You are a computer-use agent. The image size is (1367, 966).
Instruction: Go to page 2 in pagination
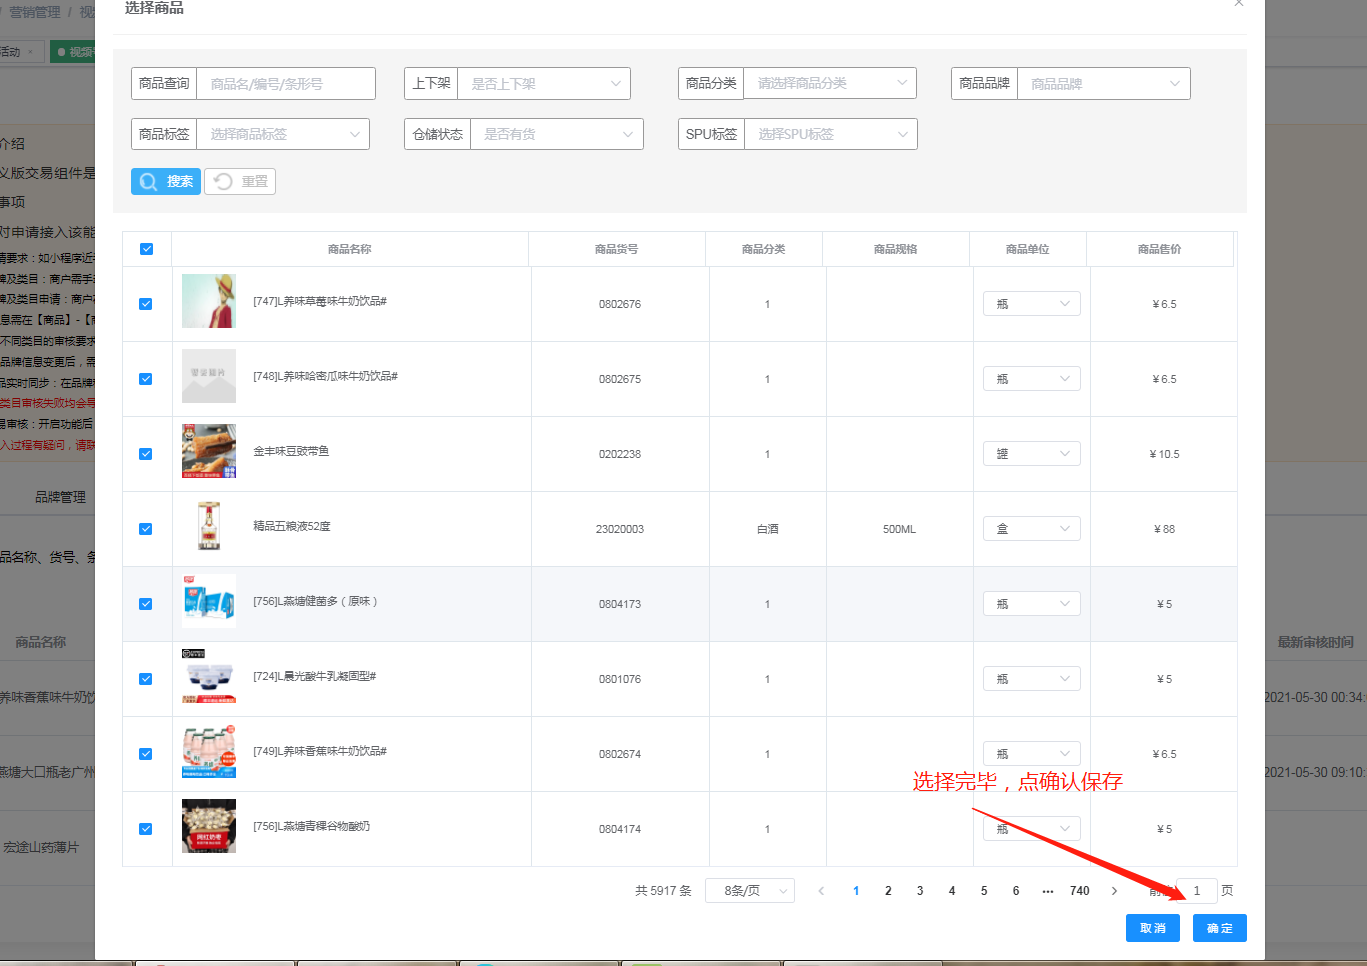888,891
